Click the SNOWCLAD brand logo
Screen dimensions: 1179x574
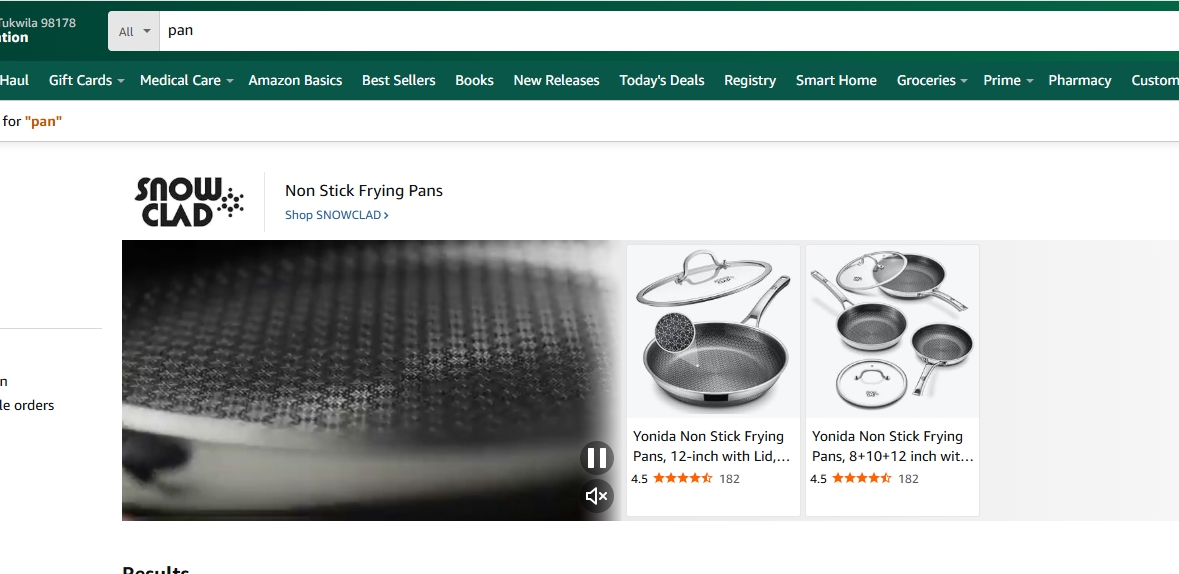(189, 201)
